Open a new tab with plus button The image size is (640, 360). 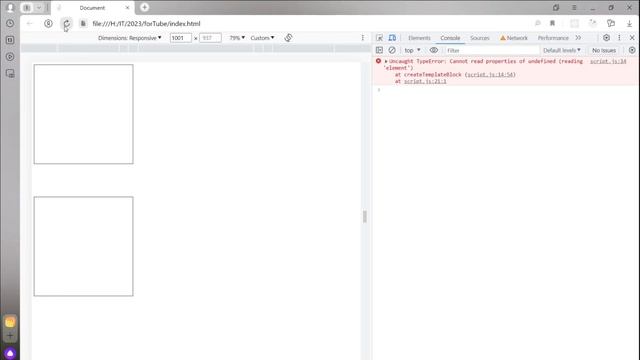pos(144,7)
